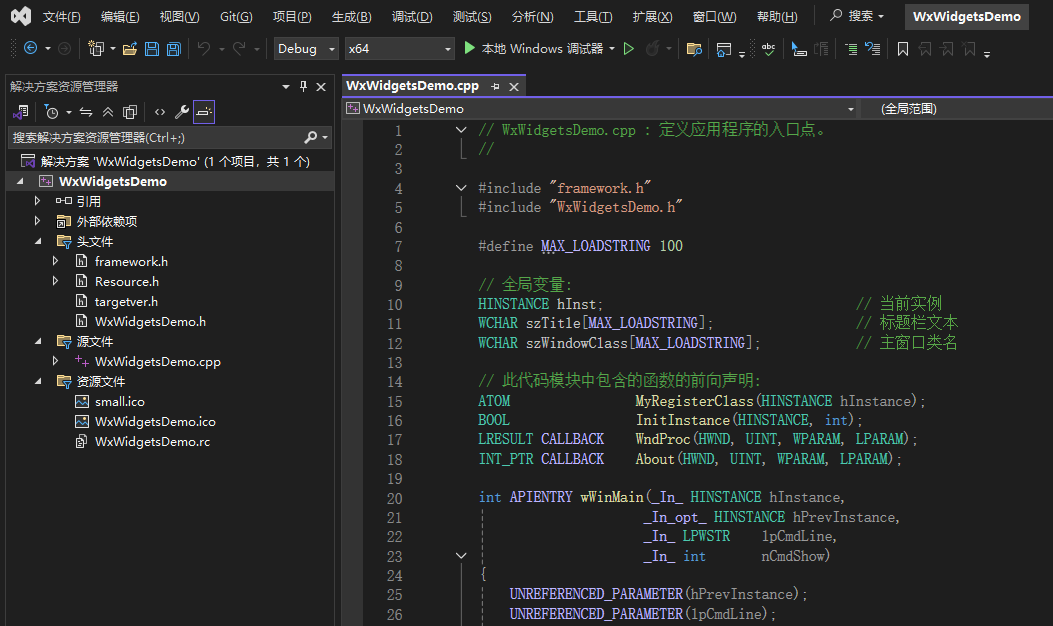Image resolution: width=1053 pixels, height=626 pixels.
Task: Open the Git(G) menu
Action: [x=236, y=16]
